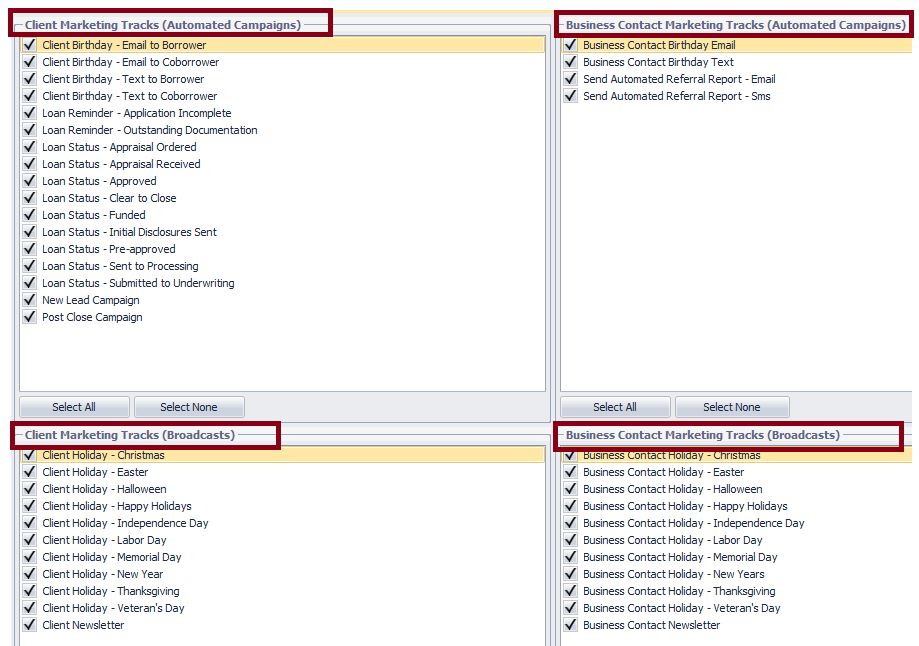Image resolution: width=919 pixels, height=646 pixels.
Task: Select Send Automated Referral Report - Email row
Action: (679, 79)
